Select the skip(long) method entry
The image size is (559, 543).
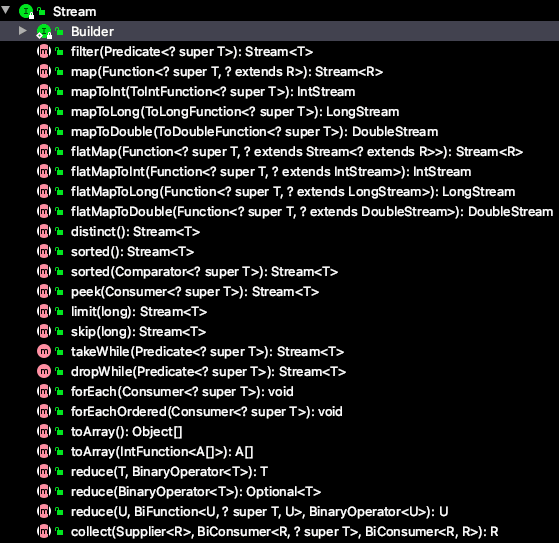[x=138, y=332]
